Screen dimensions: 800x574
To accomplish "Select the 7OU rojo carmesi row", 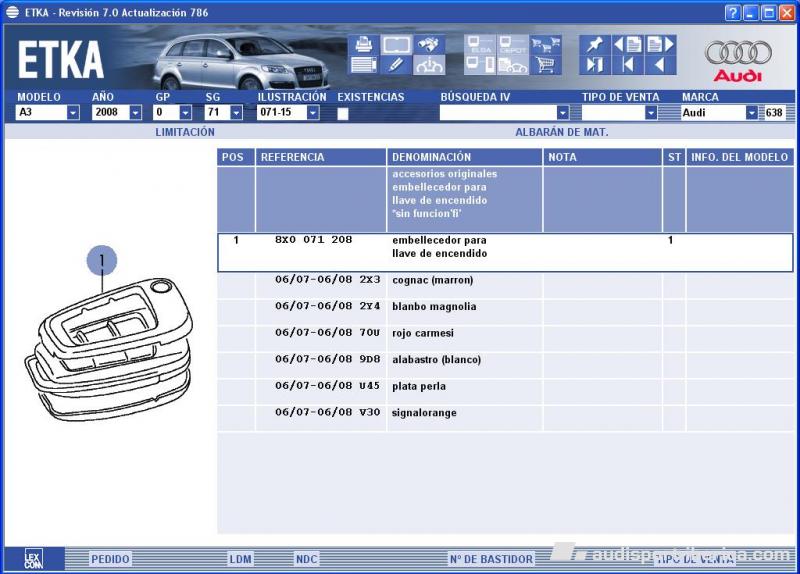I will point(505,338).
